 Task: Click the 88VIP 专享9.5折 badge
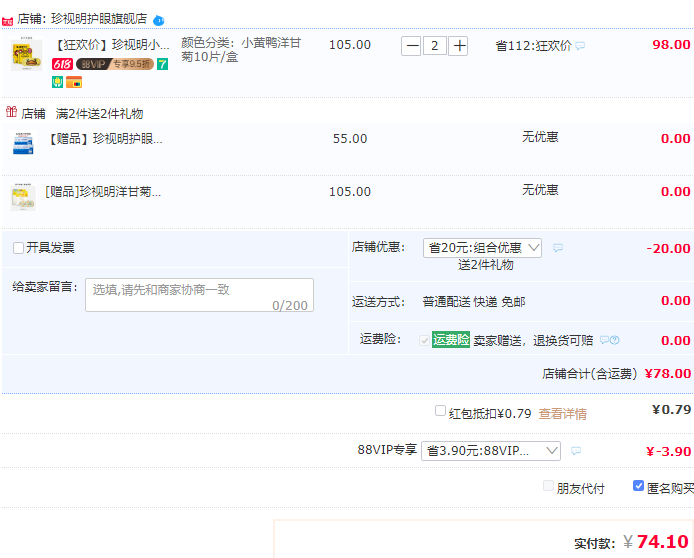[x=115, y=64]
